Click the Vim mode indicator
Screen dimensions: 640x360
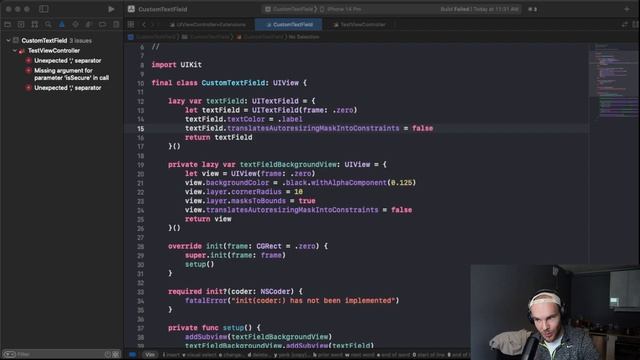pos(150,354)
